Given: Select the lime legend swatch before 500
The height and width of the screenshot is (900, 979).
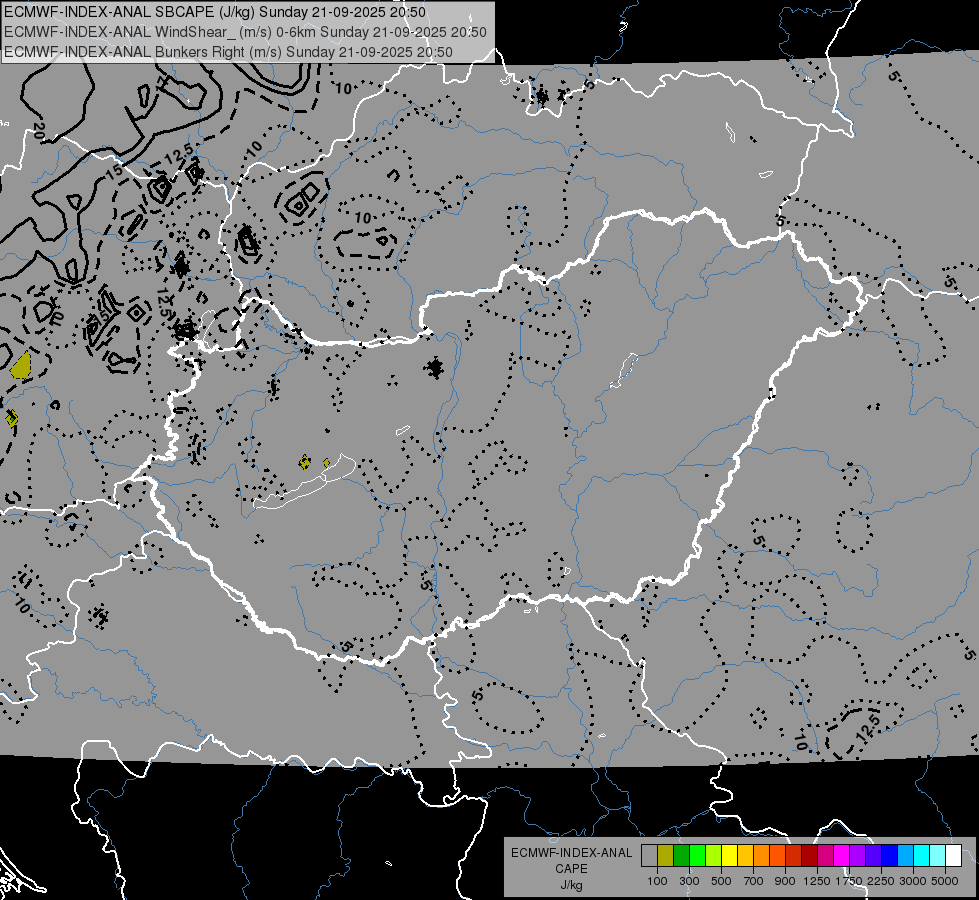Looking at the screenshot, I should point(714,856).
